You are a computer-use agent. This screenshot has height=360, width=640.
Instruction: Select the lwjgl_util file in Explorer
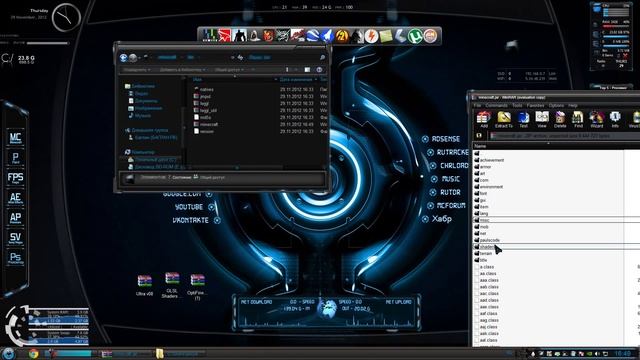point(205,110)
